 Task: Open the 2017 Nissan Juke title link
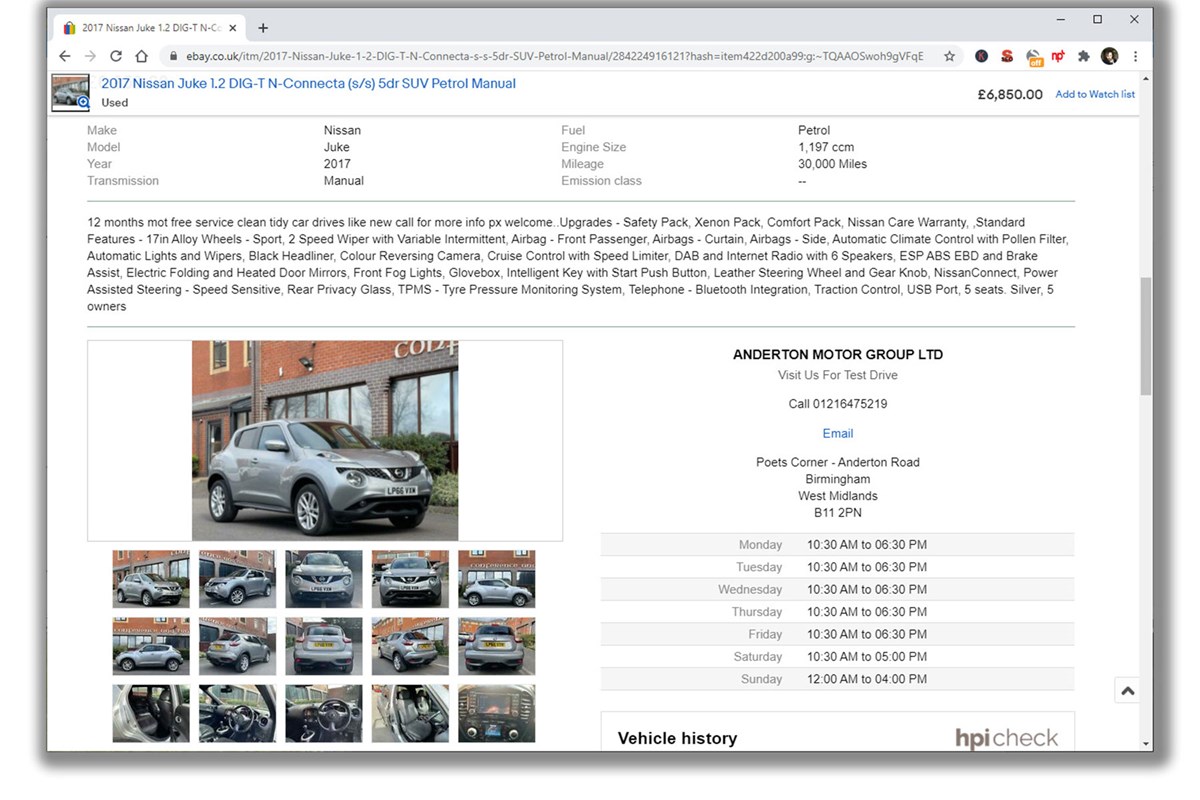tap(308, 84)
